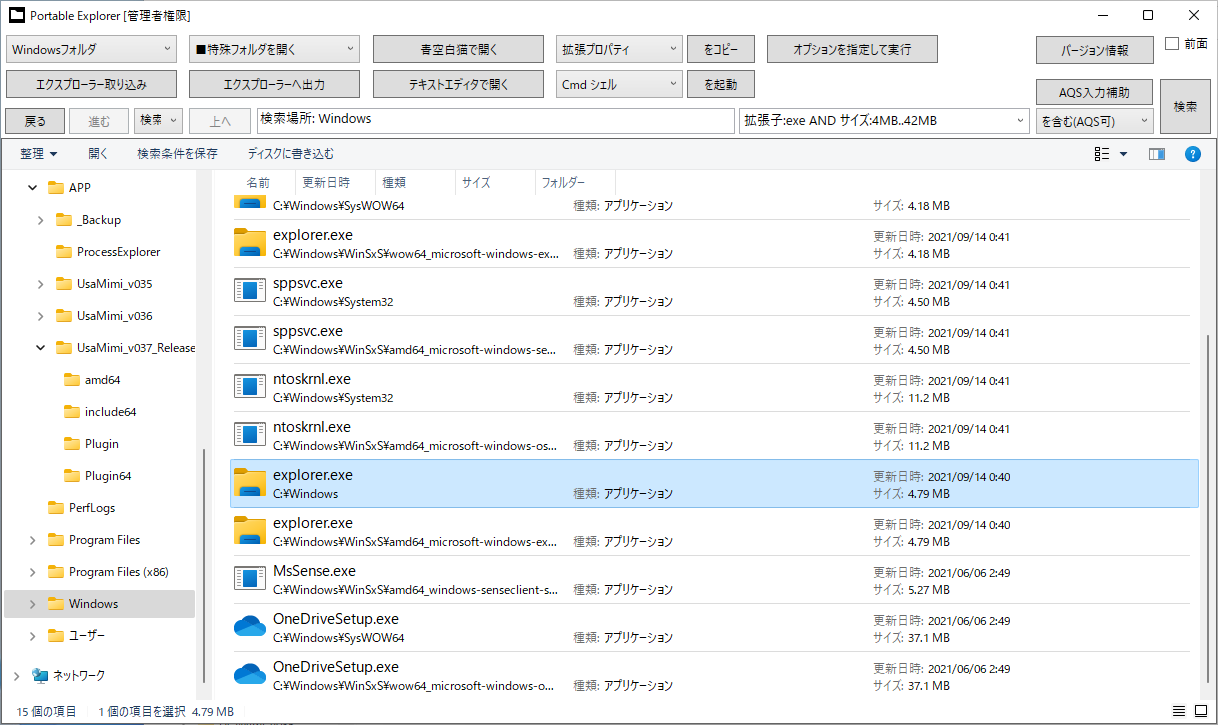Open the 拡張プロパティ dropdown
The width and height of the screenshot is (1218, 725).
click(619, 49)
